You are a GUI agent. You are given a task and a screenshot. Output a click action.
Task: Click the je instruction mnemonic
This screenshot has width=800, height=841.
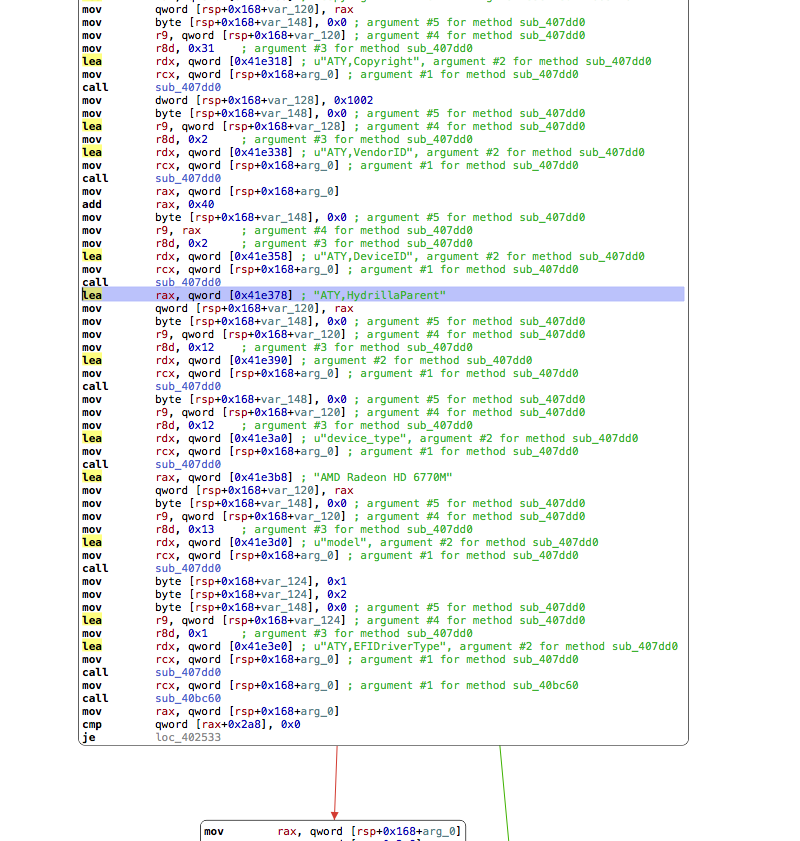[x=88, y=737]
